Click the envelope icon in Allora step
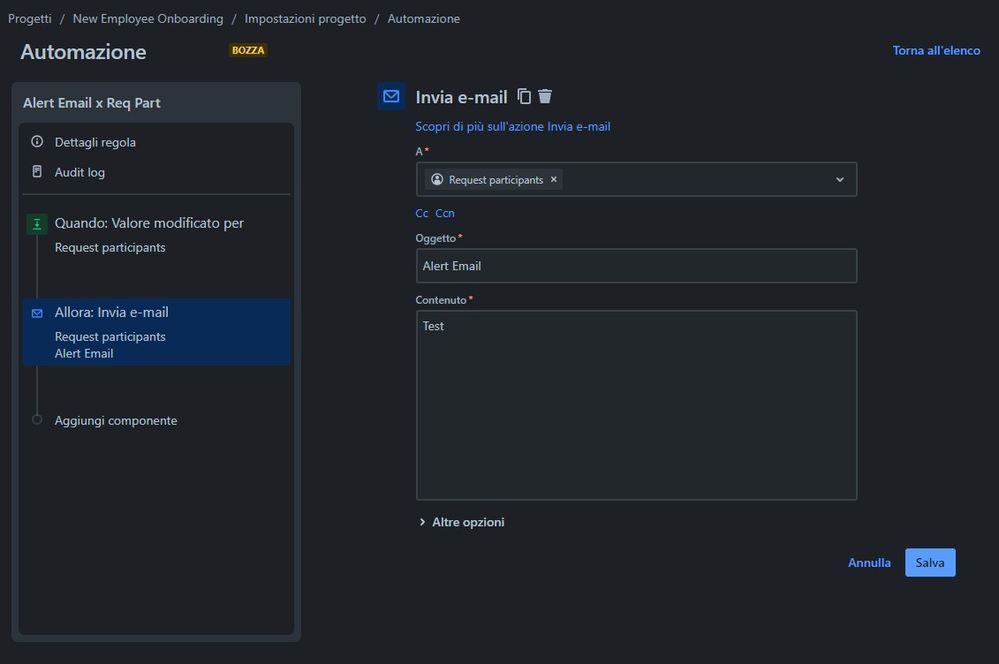Viewport: 999px width, 664px height. 37,313
